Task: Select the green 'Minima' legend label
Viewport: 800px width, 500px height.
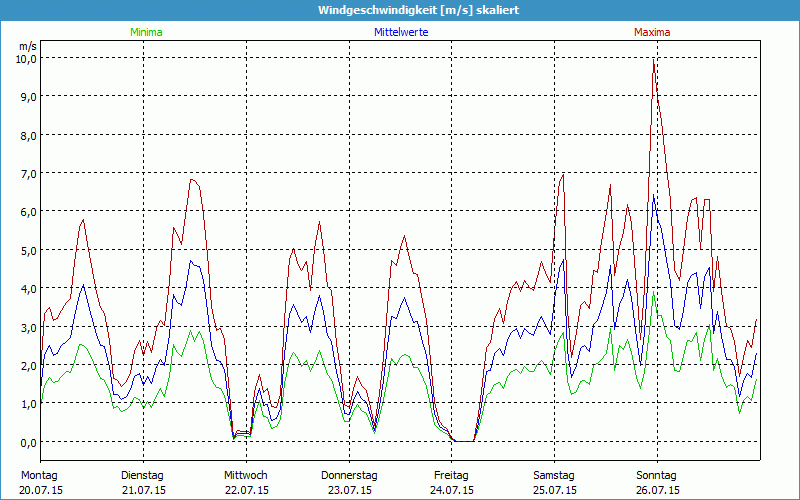Action: (146, 32)
